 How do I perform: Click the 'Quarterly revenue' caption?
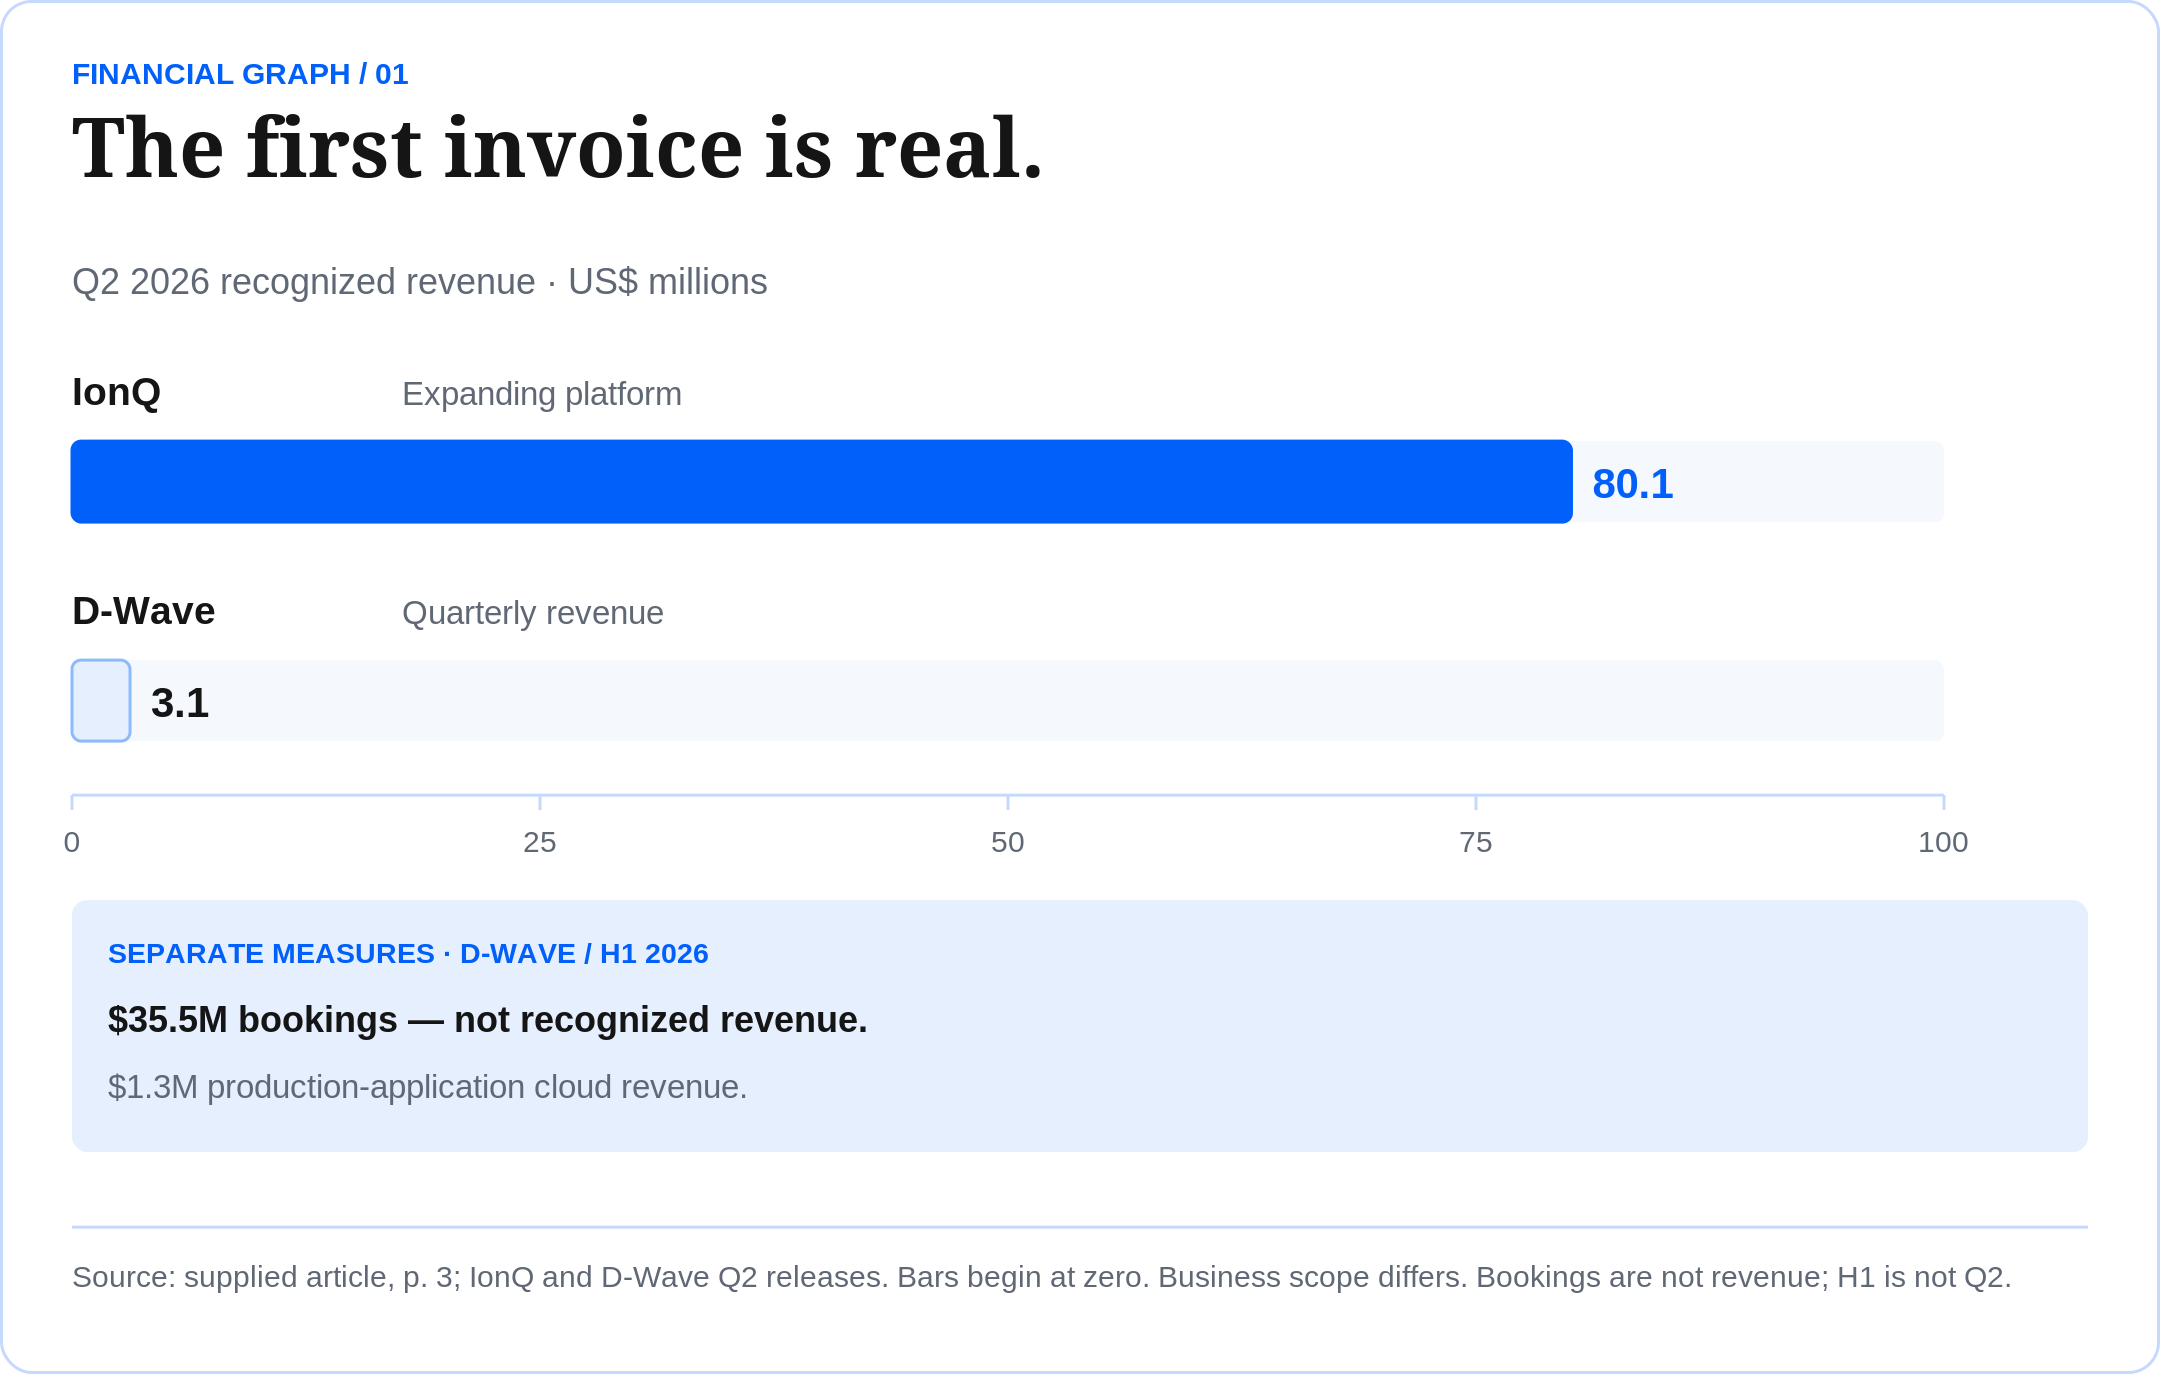tap(533, 613)
